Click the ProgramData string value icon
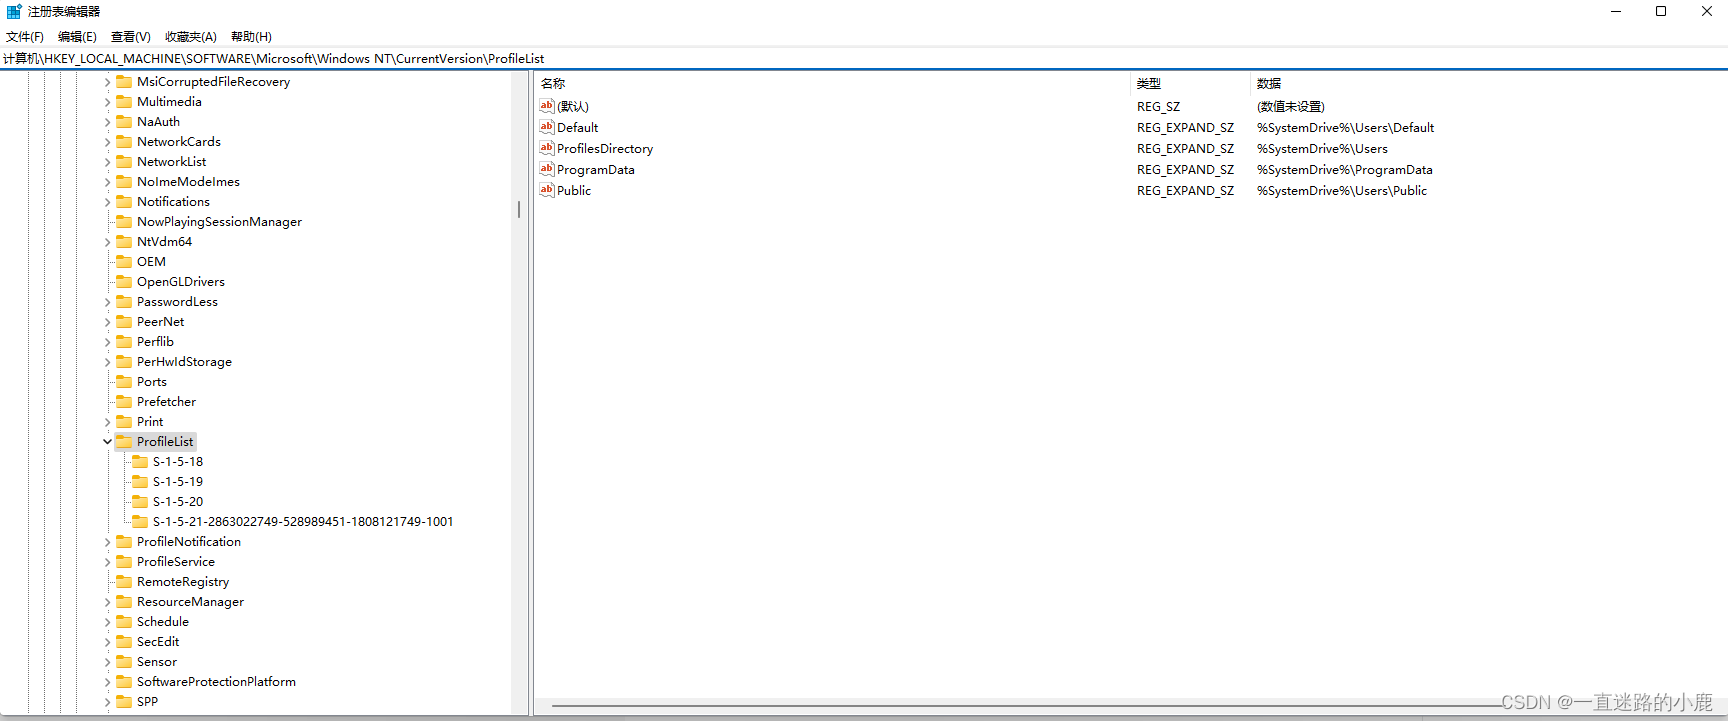Image resolution: width=1728 pixels, height=721 pixels. pyautogui.click(x=547, y=169)
